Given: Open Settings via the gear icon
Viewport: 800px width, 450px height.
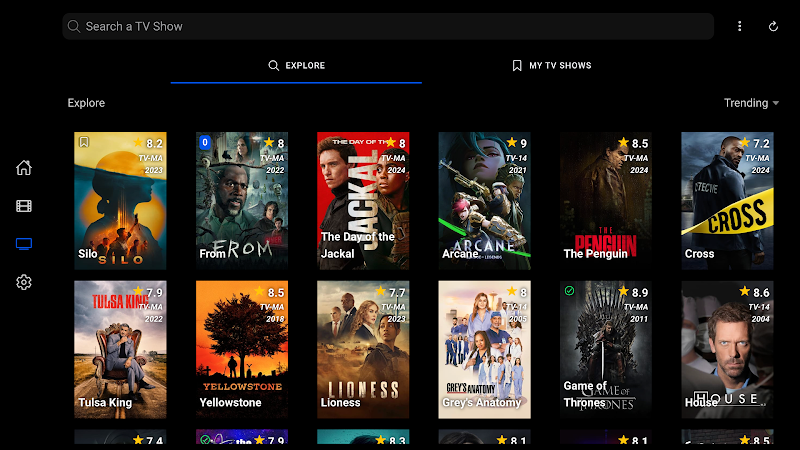Looking at the screenshot, I should 24,283.
